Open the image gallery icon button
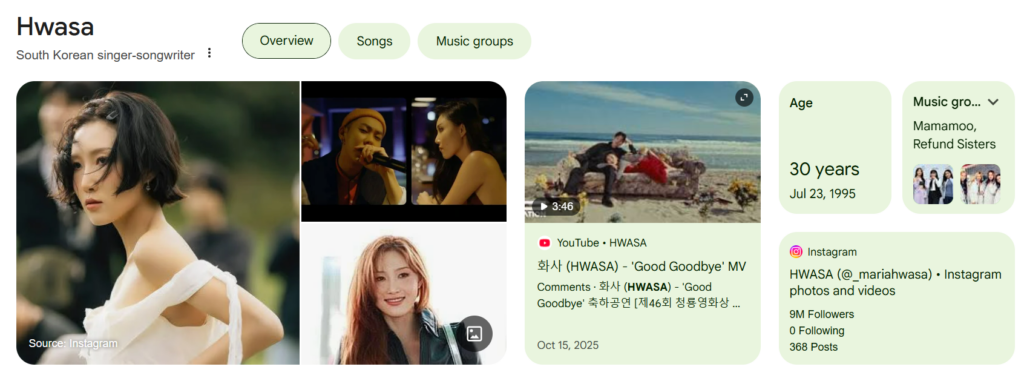 click(474, 333)
